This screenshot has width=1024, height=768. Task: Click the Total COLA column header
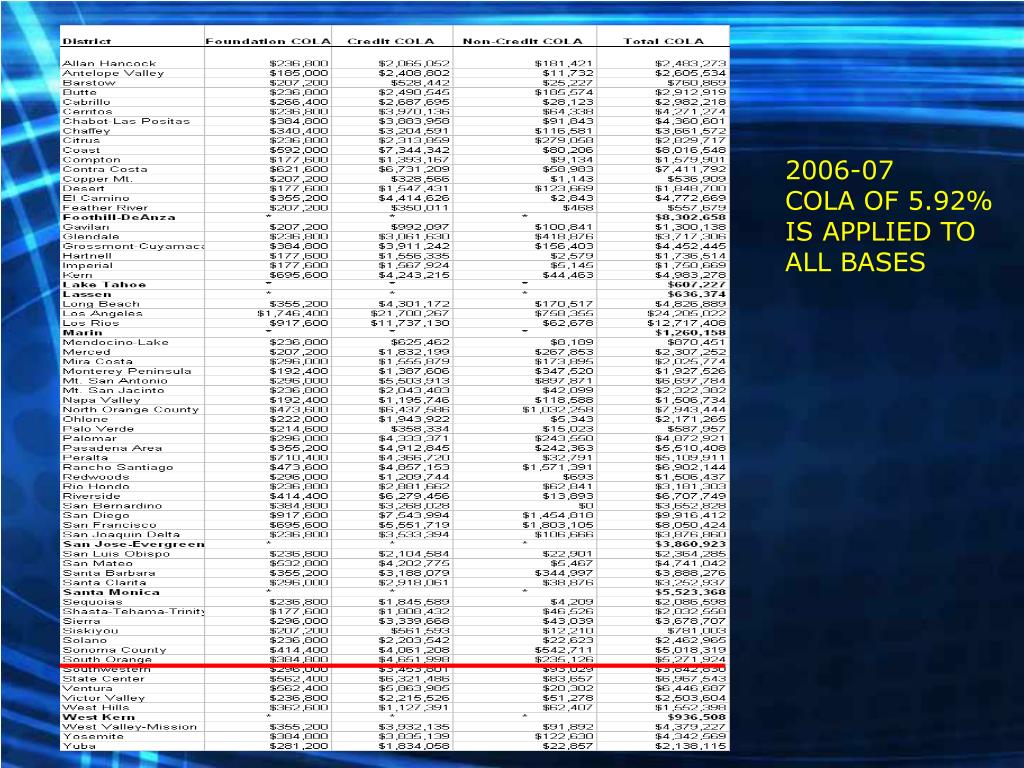(662, 41)
